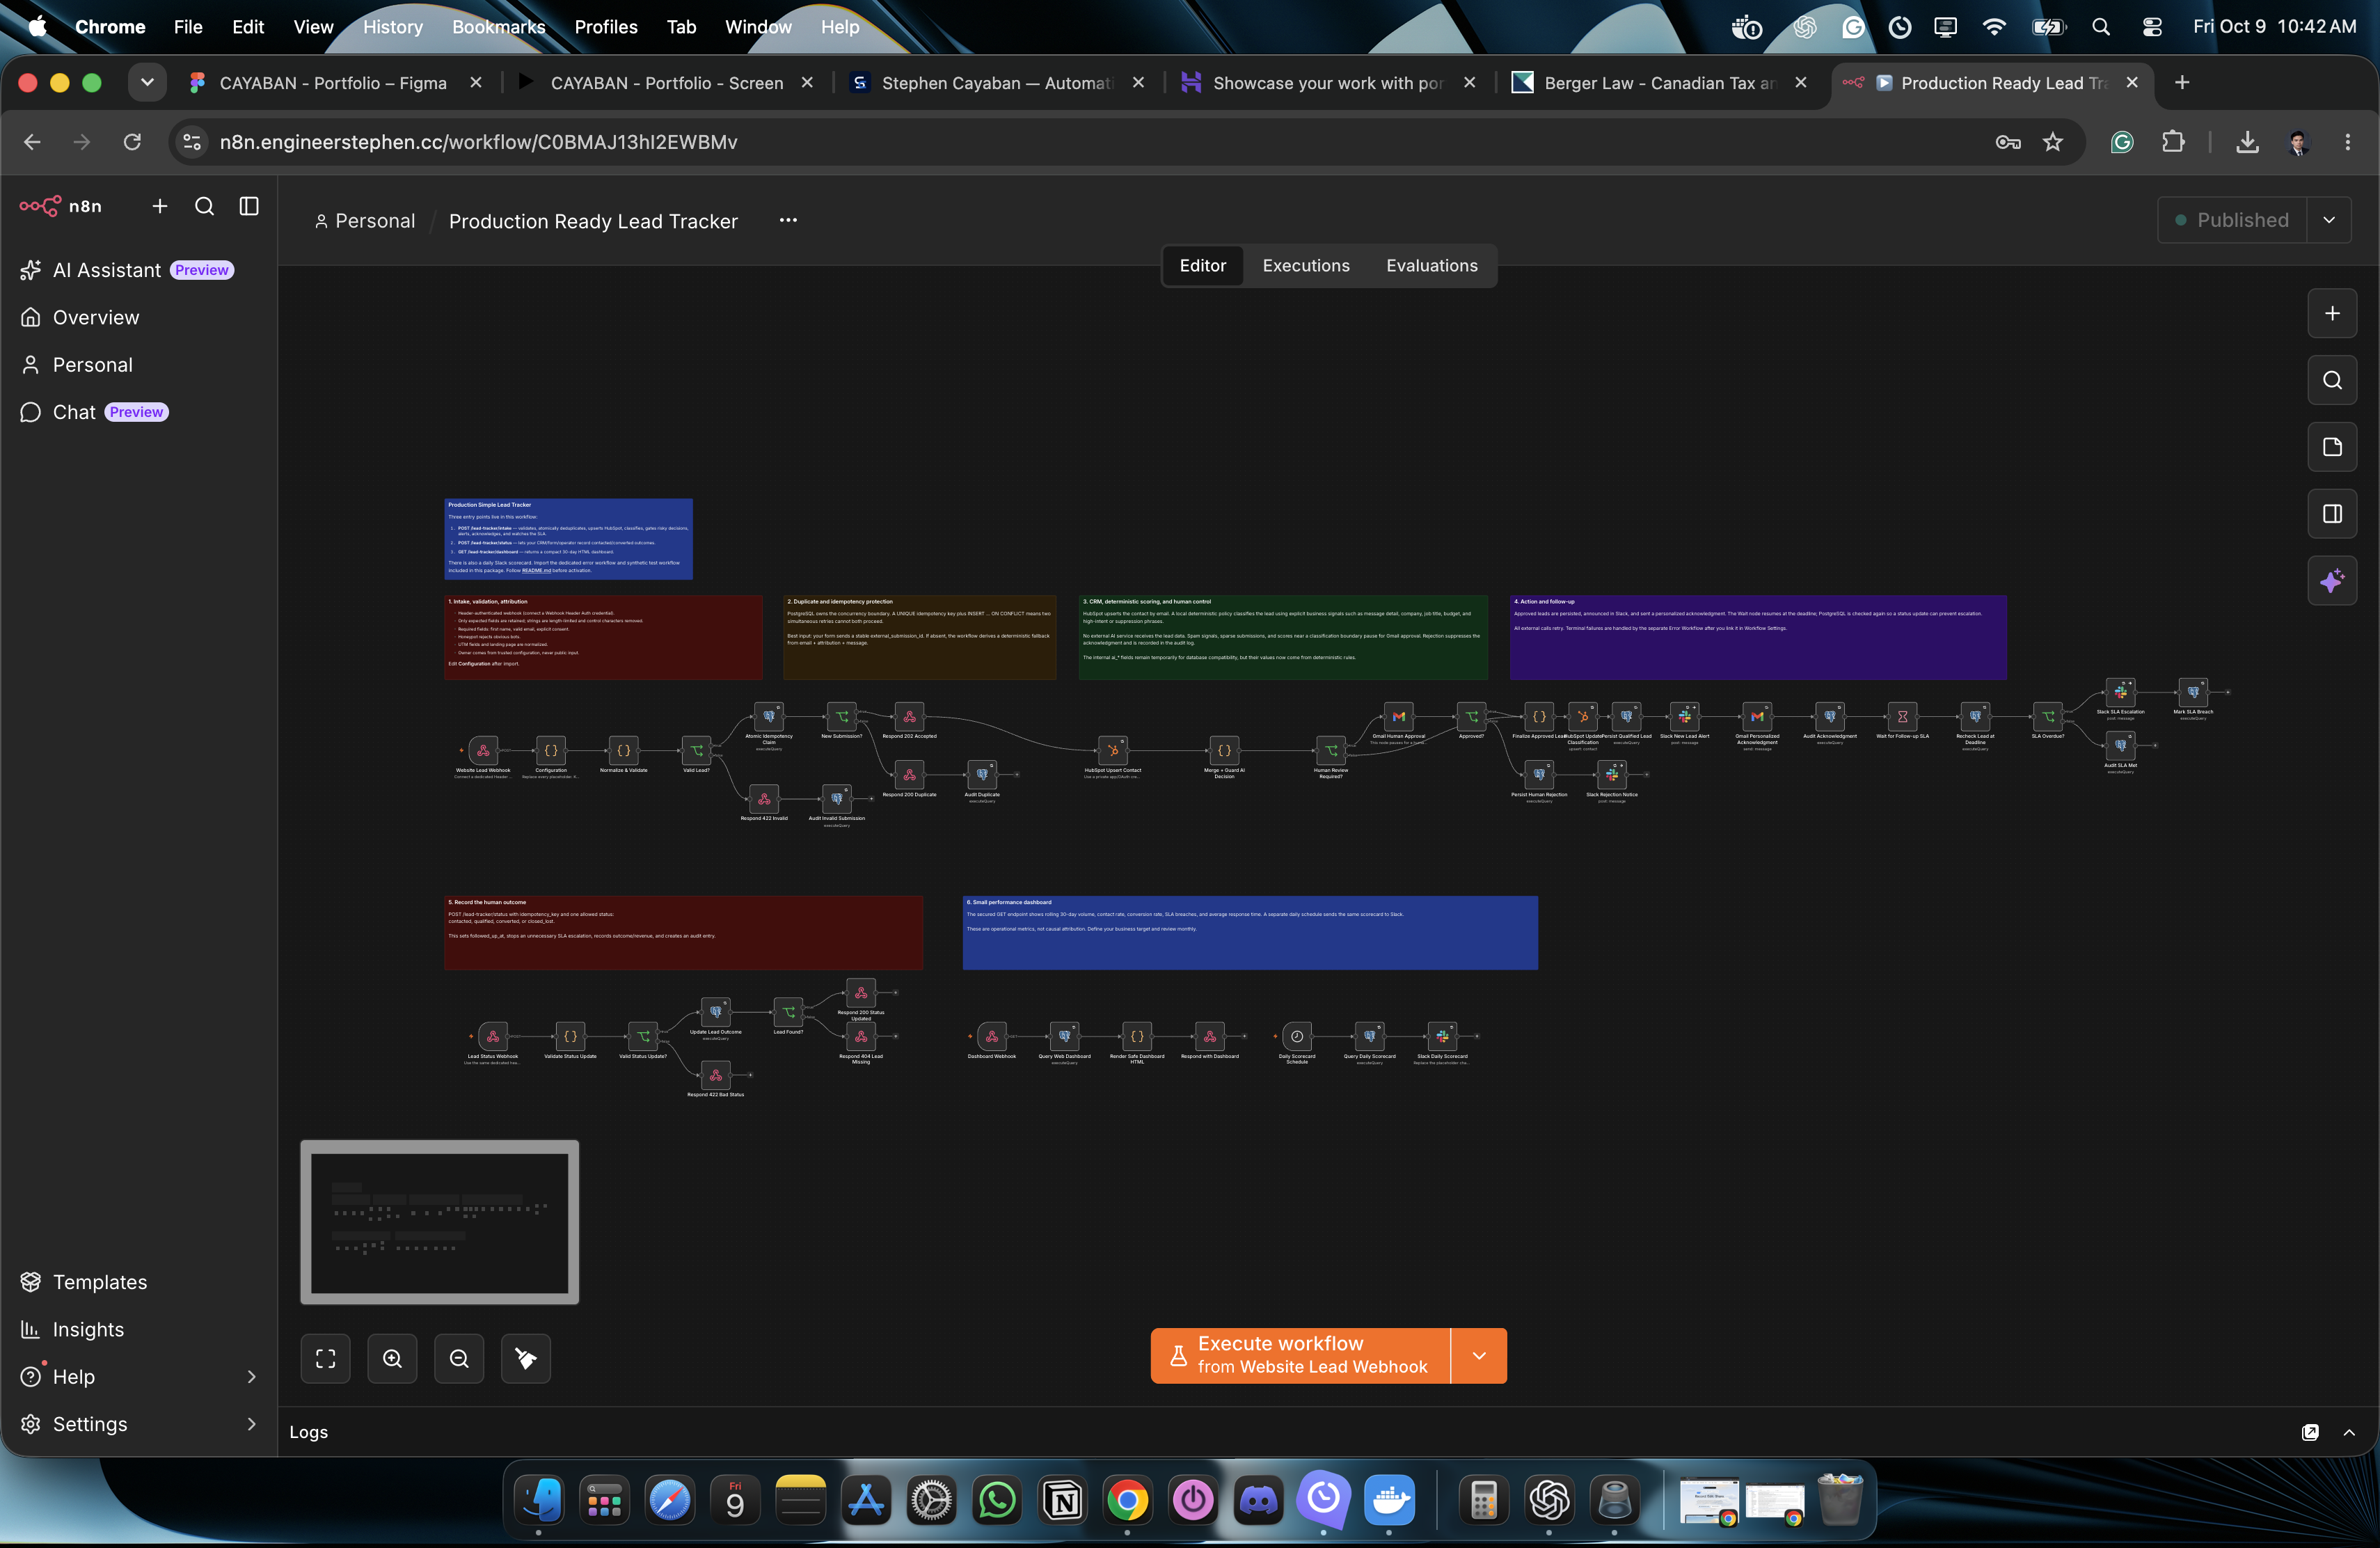
Task: Switch to the Evaluations tab
Action: pyautogui.click(x=1431, y=266)
